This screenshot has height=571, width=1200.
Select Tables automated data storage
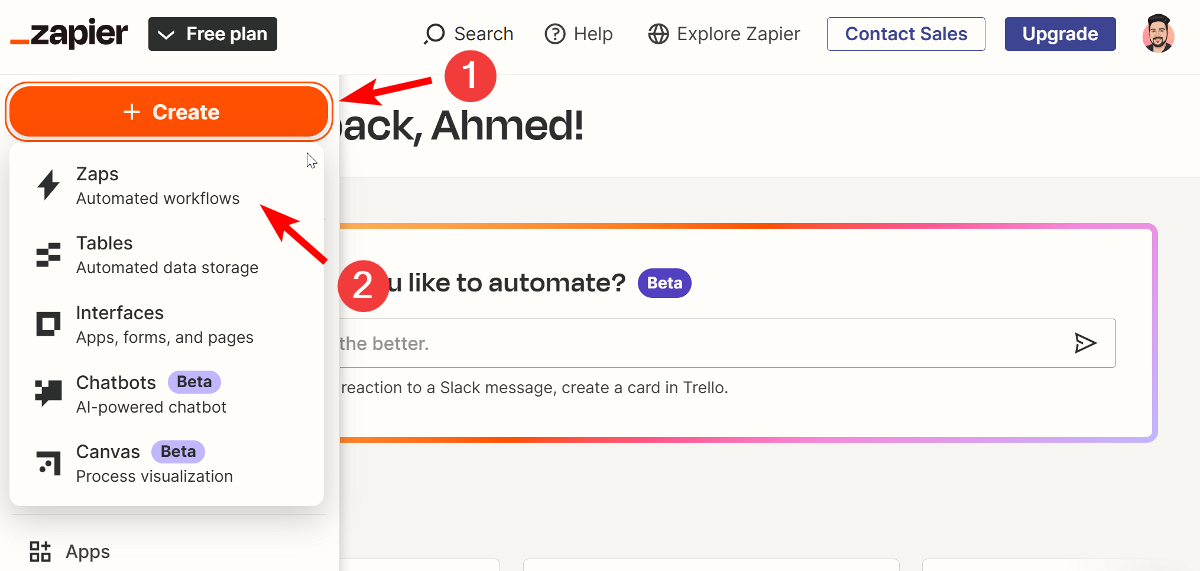click(166, 255)
